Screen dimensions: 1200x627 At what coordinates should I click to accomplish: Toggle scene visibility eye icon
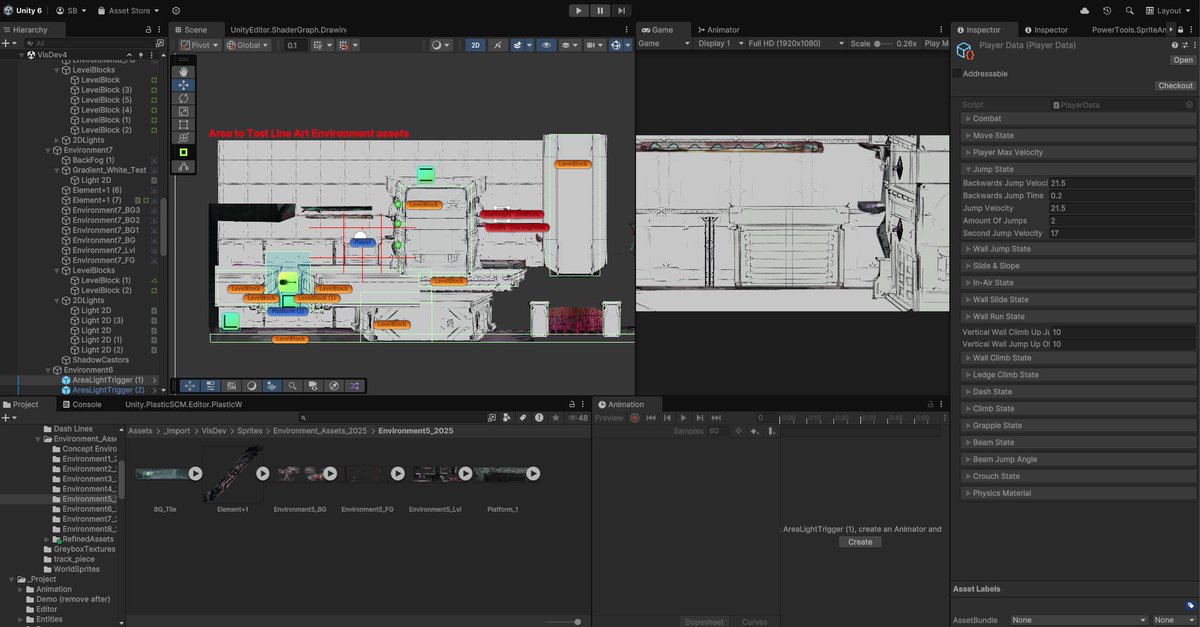click(x=546, y=45)
